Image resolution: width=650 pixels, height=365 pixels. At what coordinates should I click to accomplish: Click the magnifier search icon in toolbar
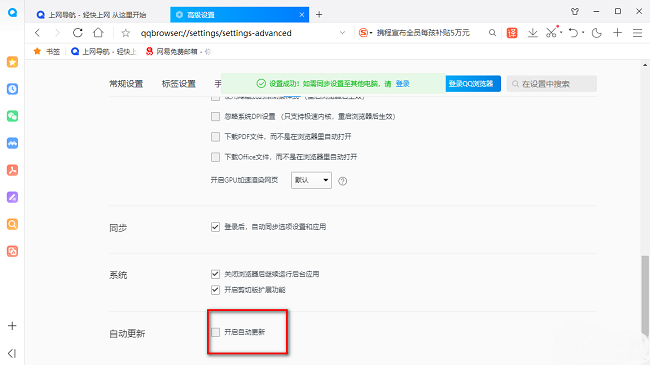pyautogui.click(x=492, y=33)
